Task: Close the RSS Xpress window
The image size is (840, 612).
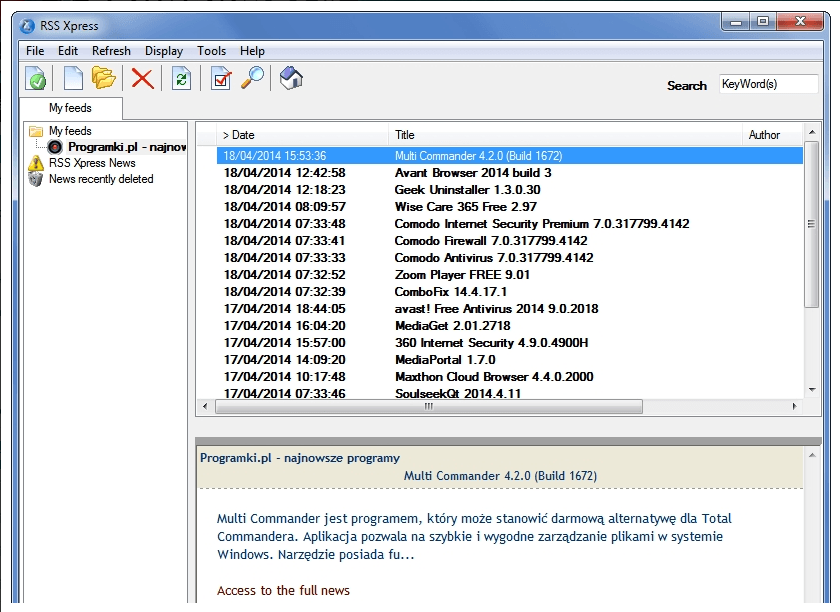Action: pyautogui.click(x=800, y=23)
